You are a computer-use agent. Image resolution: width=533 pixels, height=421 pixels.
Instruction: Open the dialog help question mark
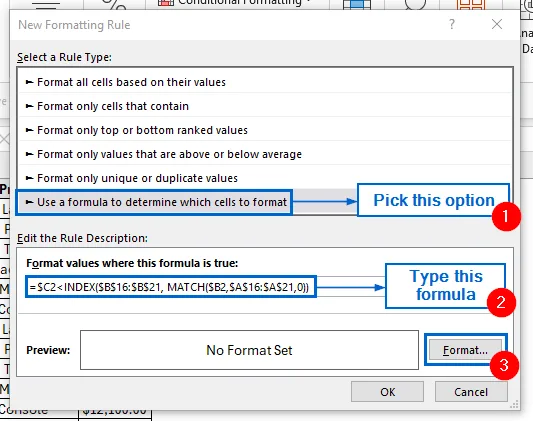(452, 24)
